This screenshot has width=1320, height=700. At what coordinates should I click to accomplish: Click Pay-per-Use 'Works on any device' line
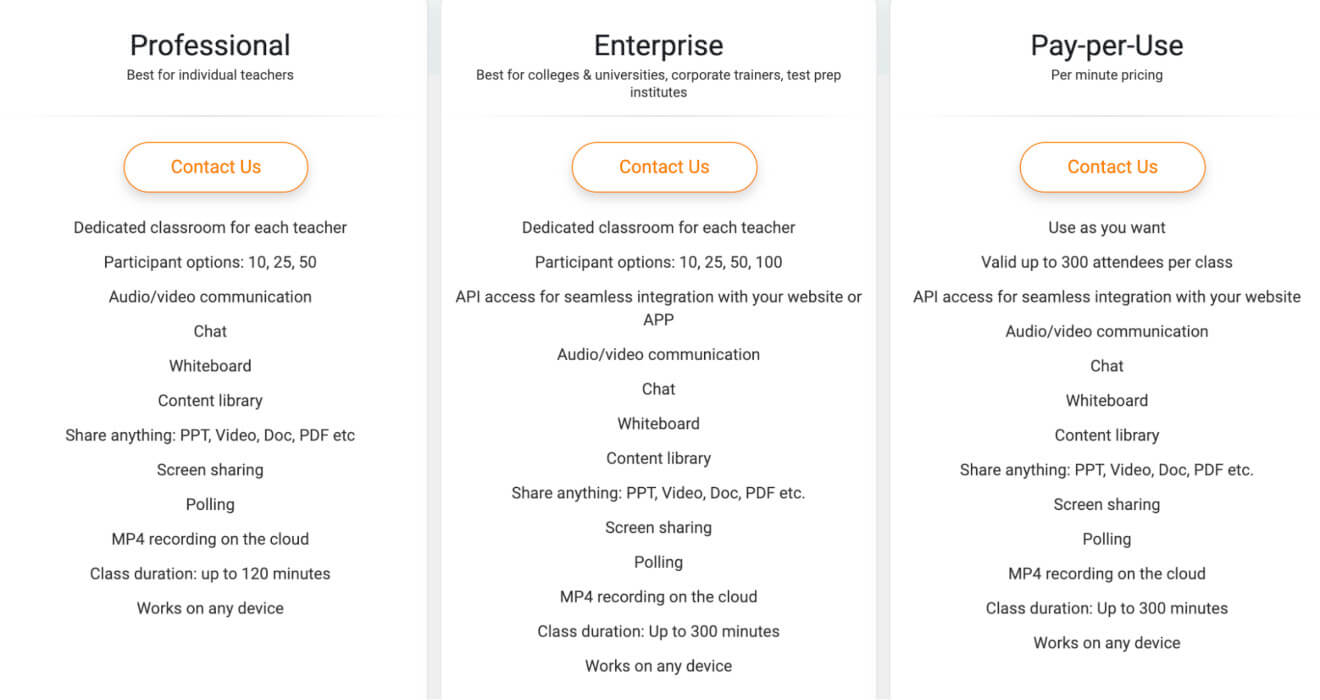[x=1107, y=642]
